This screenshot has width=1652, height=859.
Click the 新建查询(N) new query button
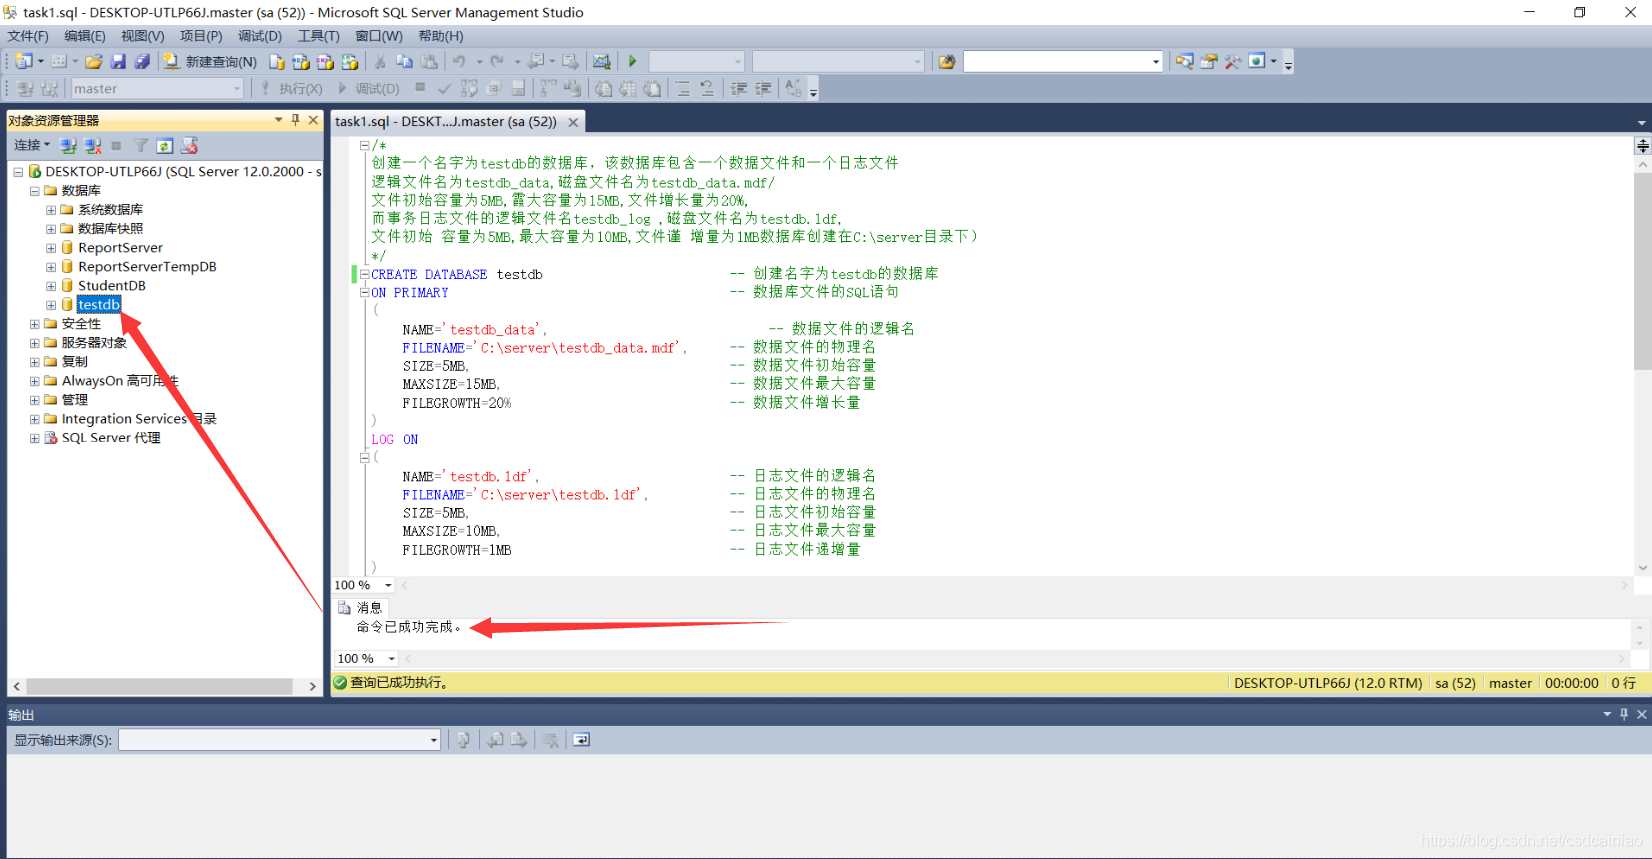210,61
